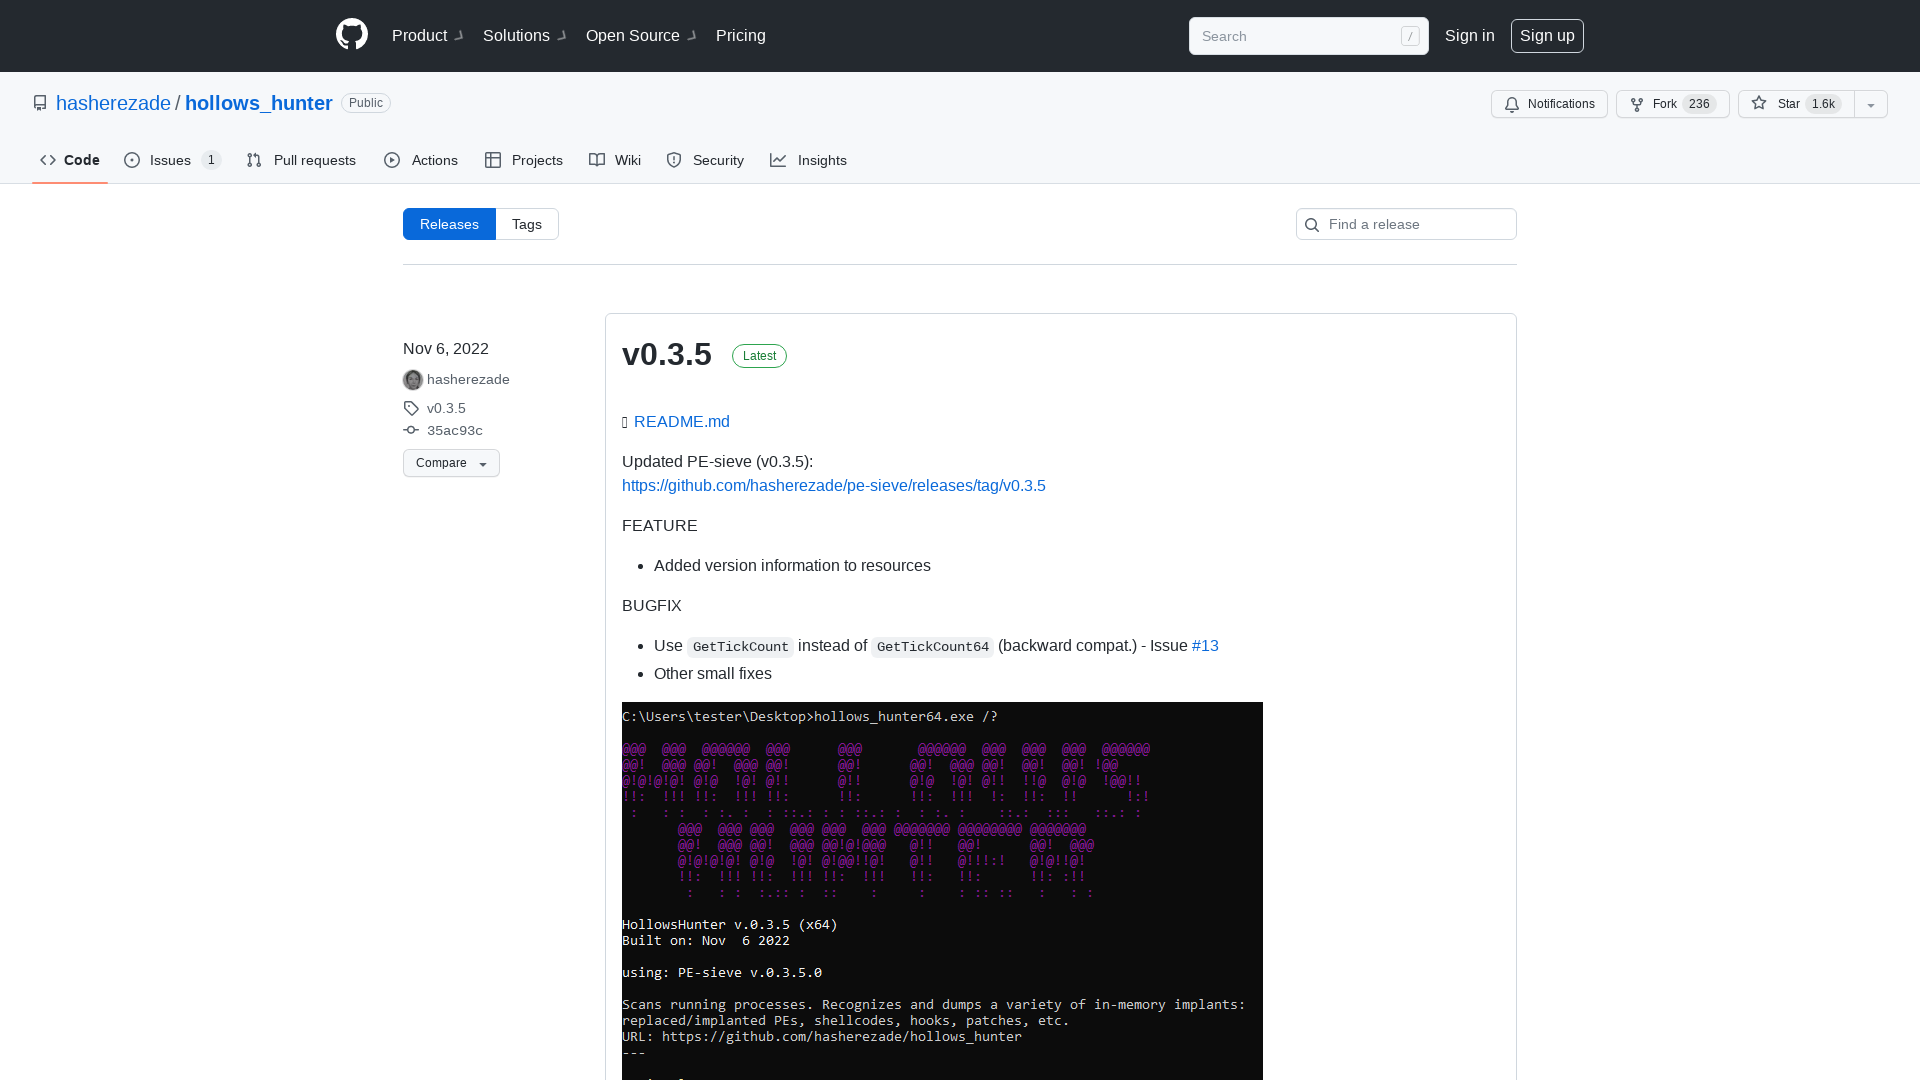Click the Sign up button

(x=1547, y=36)
